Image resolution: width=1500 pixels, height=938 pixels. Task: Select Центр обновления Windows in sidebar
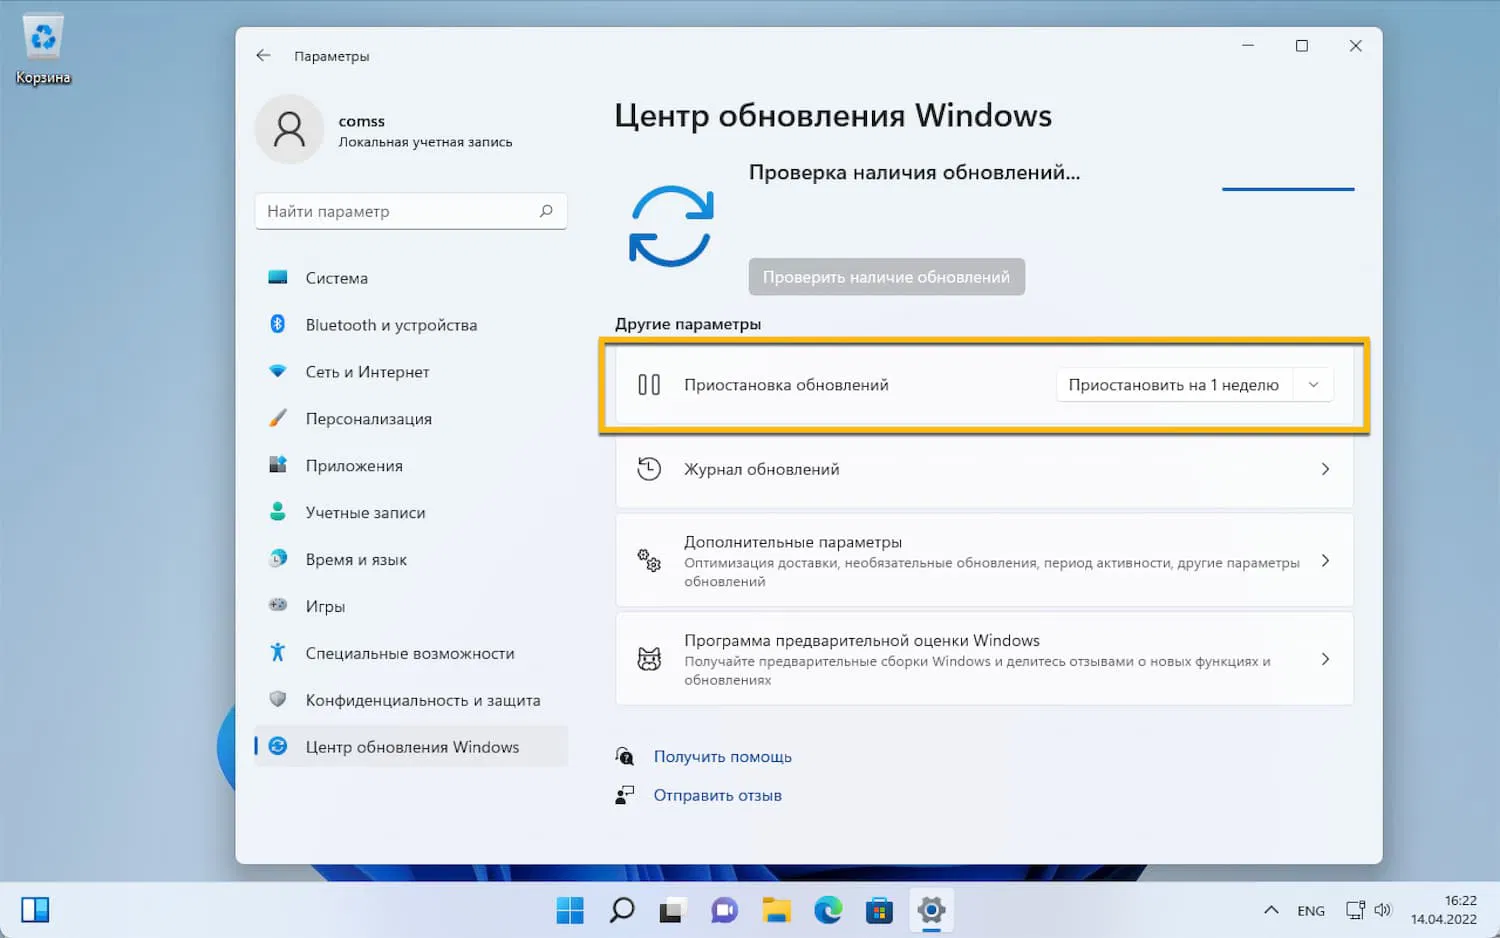411,747
